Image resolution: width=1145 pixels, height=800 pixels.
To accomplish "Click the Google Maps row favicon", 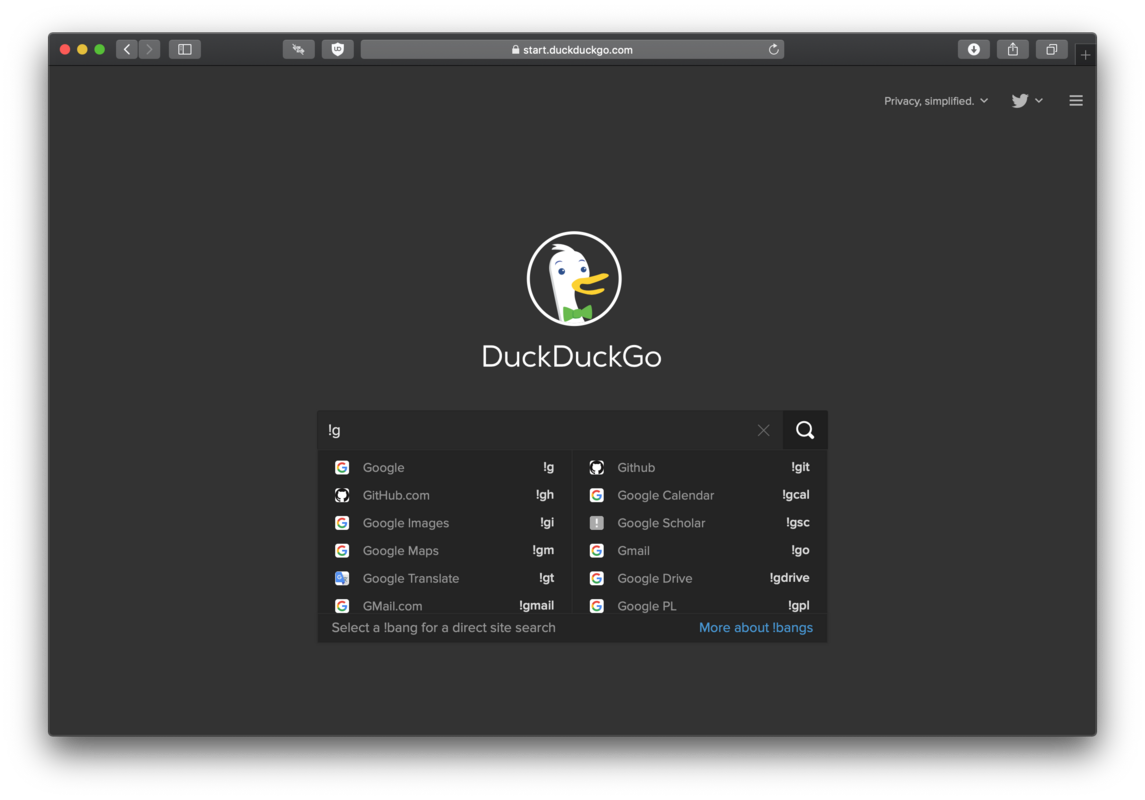I will click(x=342, y=550).
